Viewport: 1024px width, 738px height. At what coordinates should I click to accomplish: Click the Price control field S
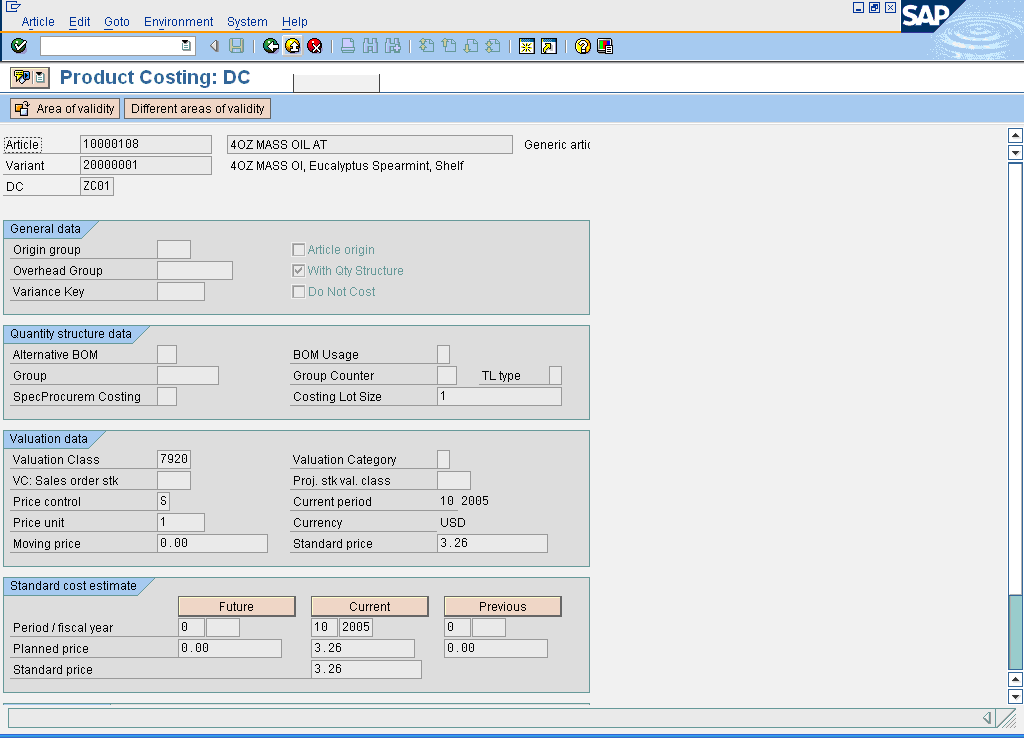(x=163, y=501)
